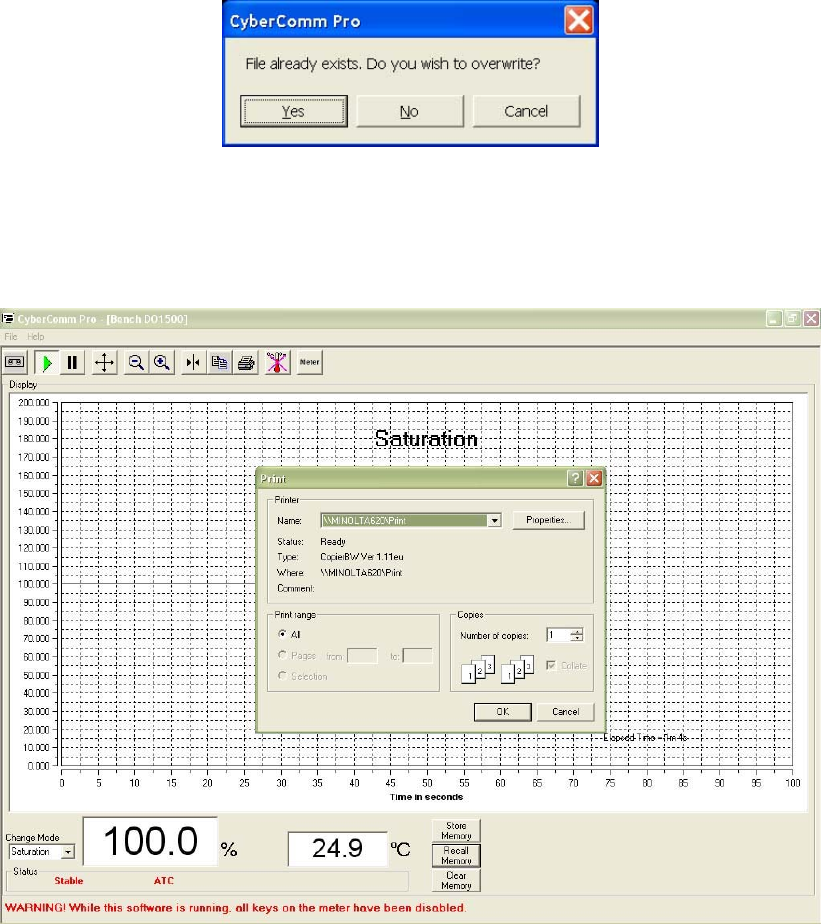Viewport: 821px width, 924px height.
Task: Click the 'Time in seconds' axis label
Action: pos(426,797)
